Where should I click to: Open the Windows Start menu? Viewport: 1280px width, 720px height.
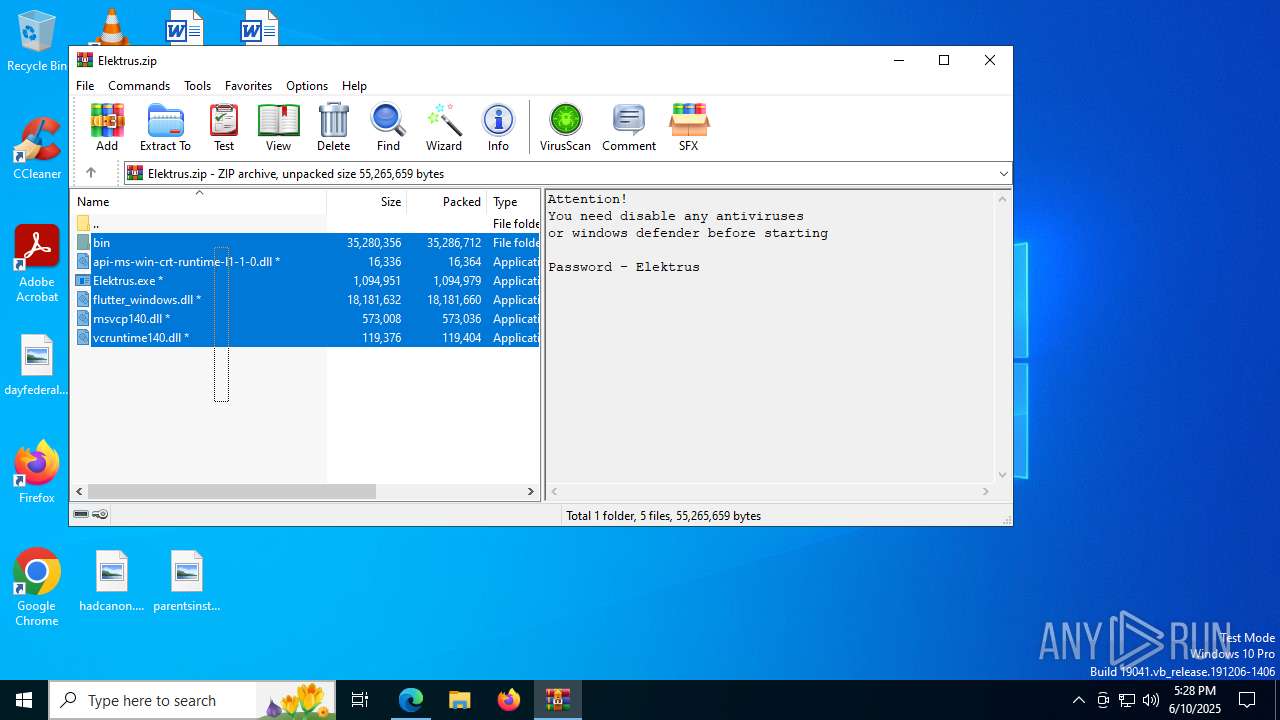pyautogui.click(x=24, y=700)
